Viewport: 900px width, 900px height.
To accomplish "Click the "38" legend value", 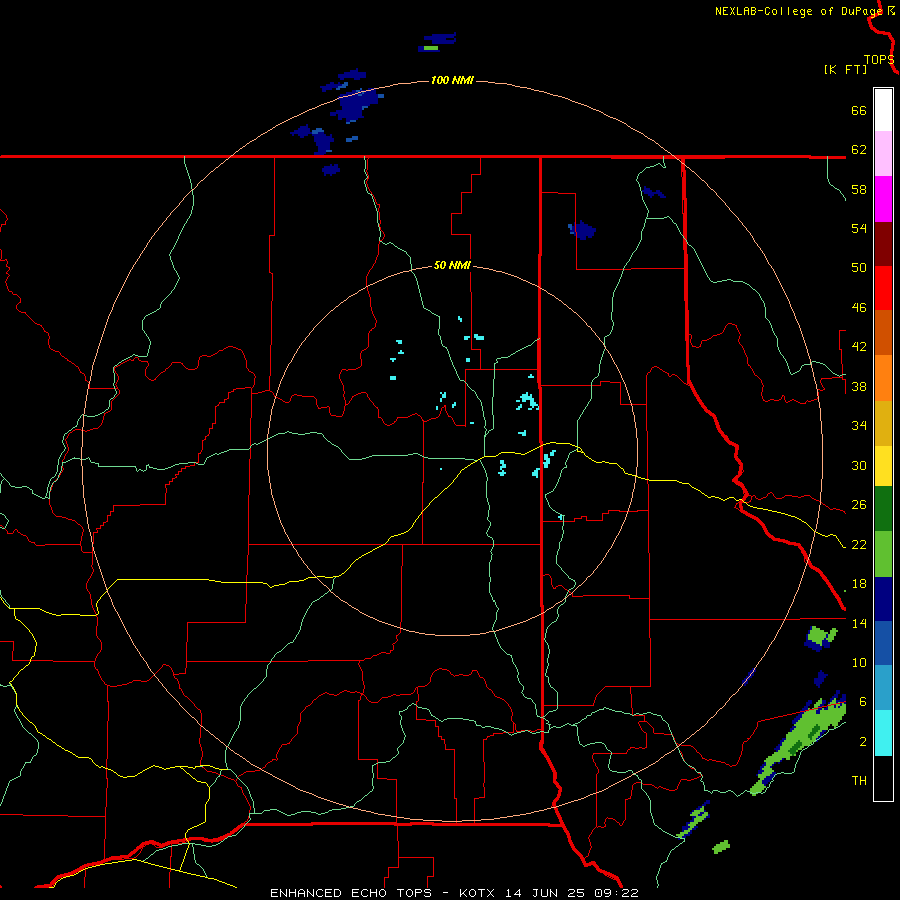I will [859, 386].
